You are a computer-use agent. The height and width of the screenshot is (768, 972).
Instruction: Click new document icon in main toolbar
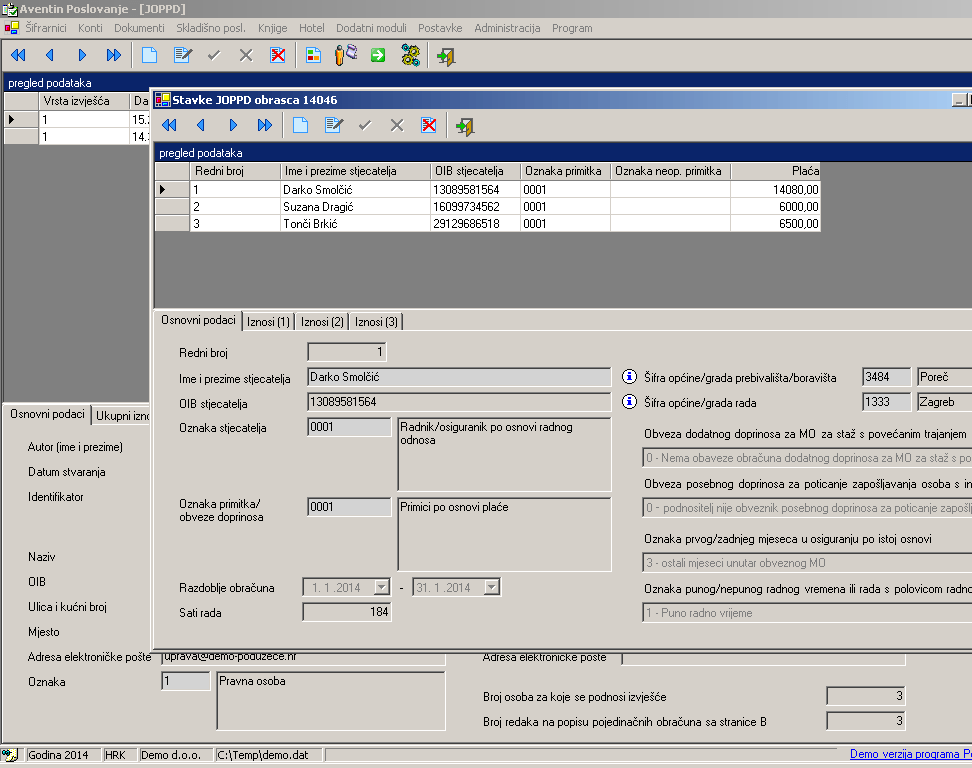149,56
